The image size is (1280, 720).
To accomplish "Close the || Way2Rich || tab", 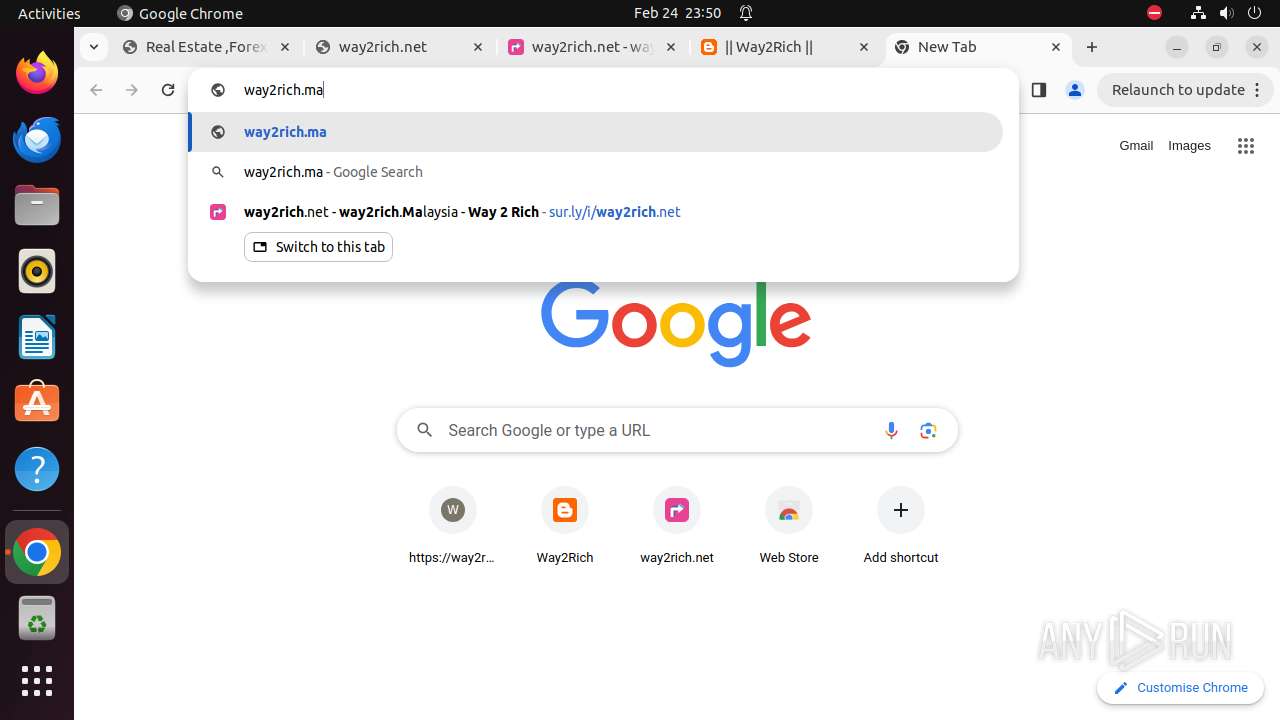I will coord(863,47).
